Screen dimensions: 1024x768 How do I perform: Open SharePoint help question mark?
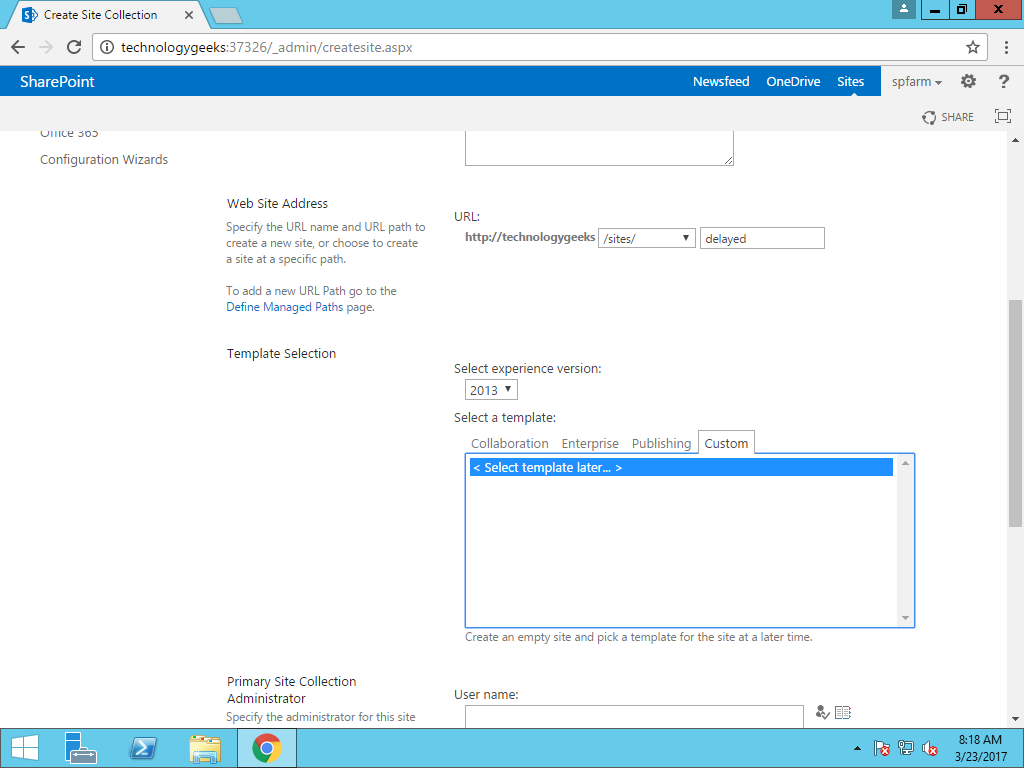[1004, 81]
